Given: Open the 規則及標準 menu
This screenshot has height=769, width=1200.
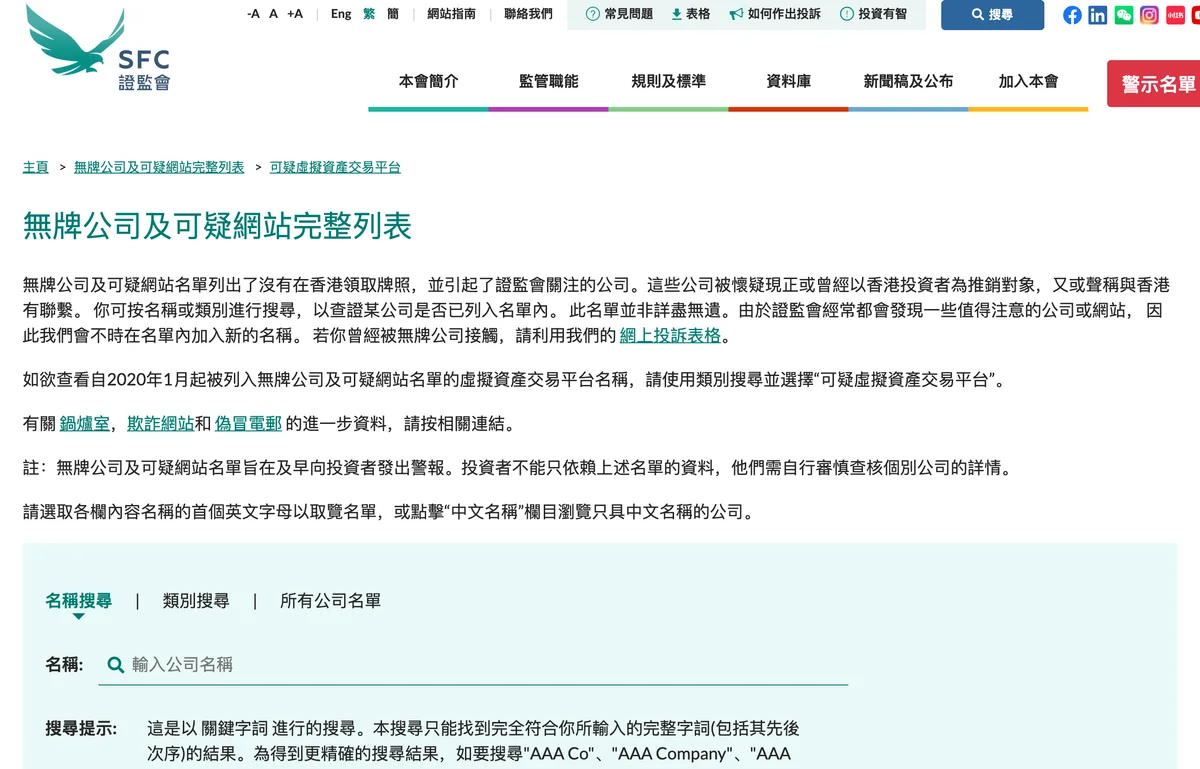Looking at the screenshot, I should point(668,82).
